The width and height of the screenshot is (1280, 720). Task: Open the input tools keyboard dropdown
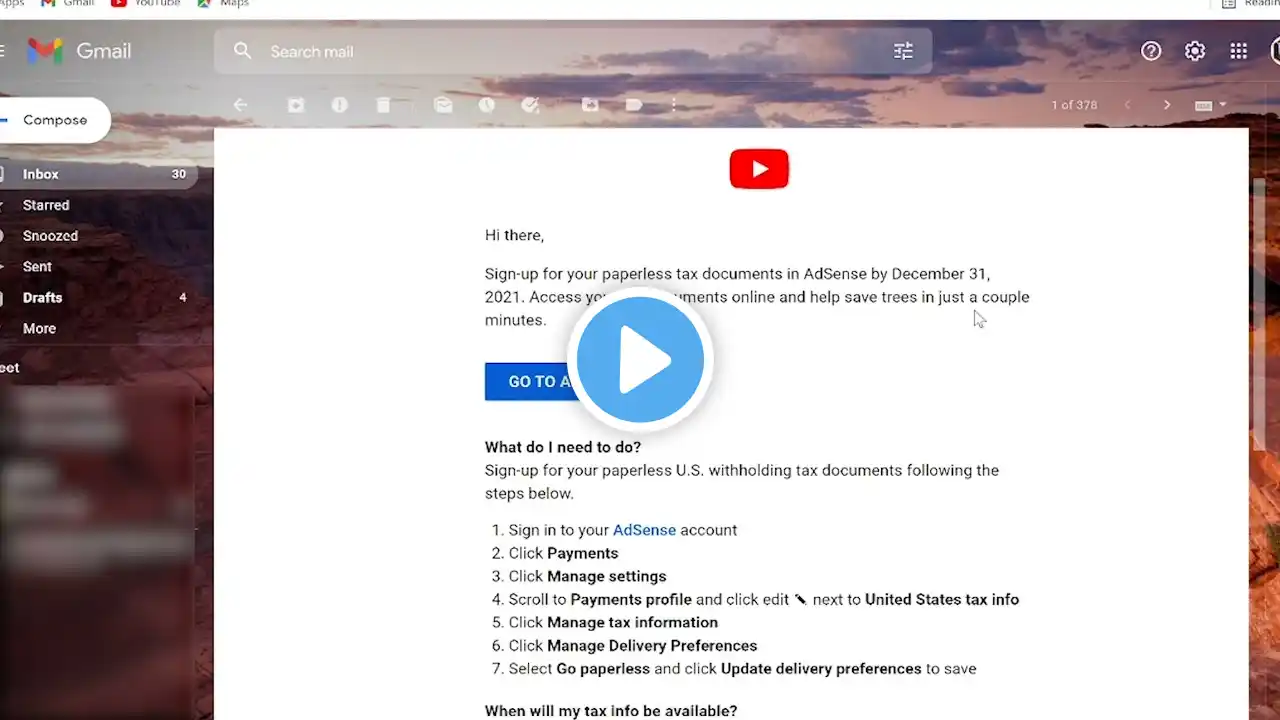[1210, 105]
